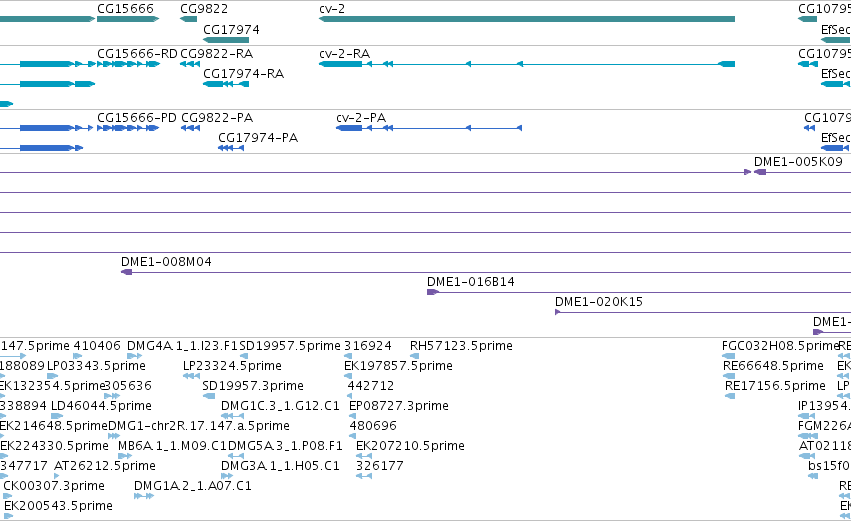Viewport: 851px width, 521px height.
Task: Click the DME1-016B14 clone label
Action: point(471,282)
